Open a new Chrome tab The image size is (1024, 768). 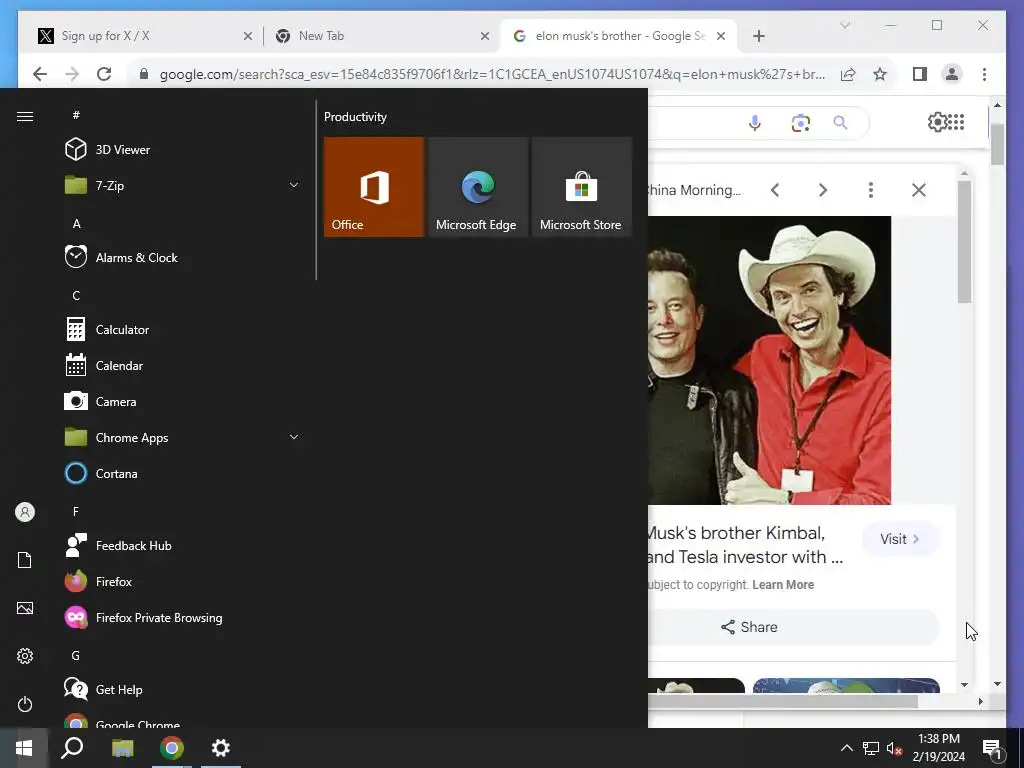[758, 36]
